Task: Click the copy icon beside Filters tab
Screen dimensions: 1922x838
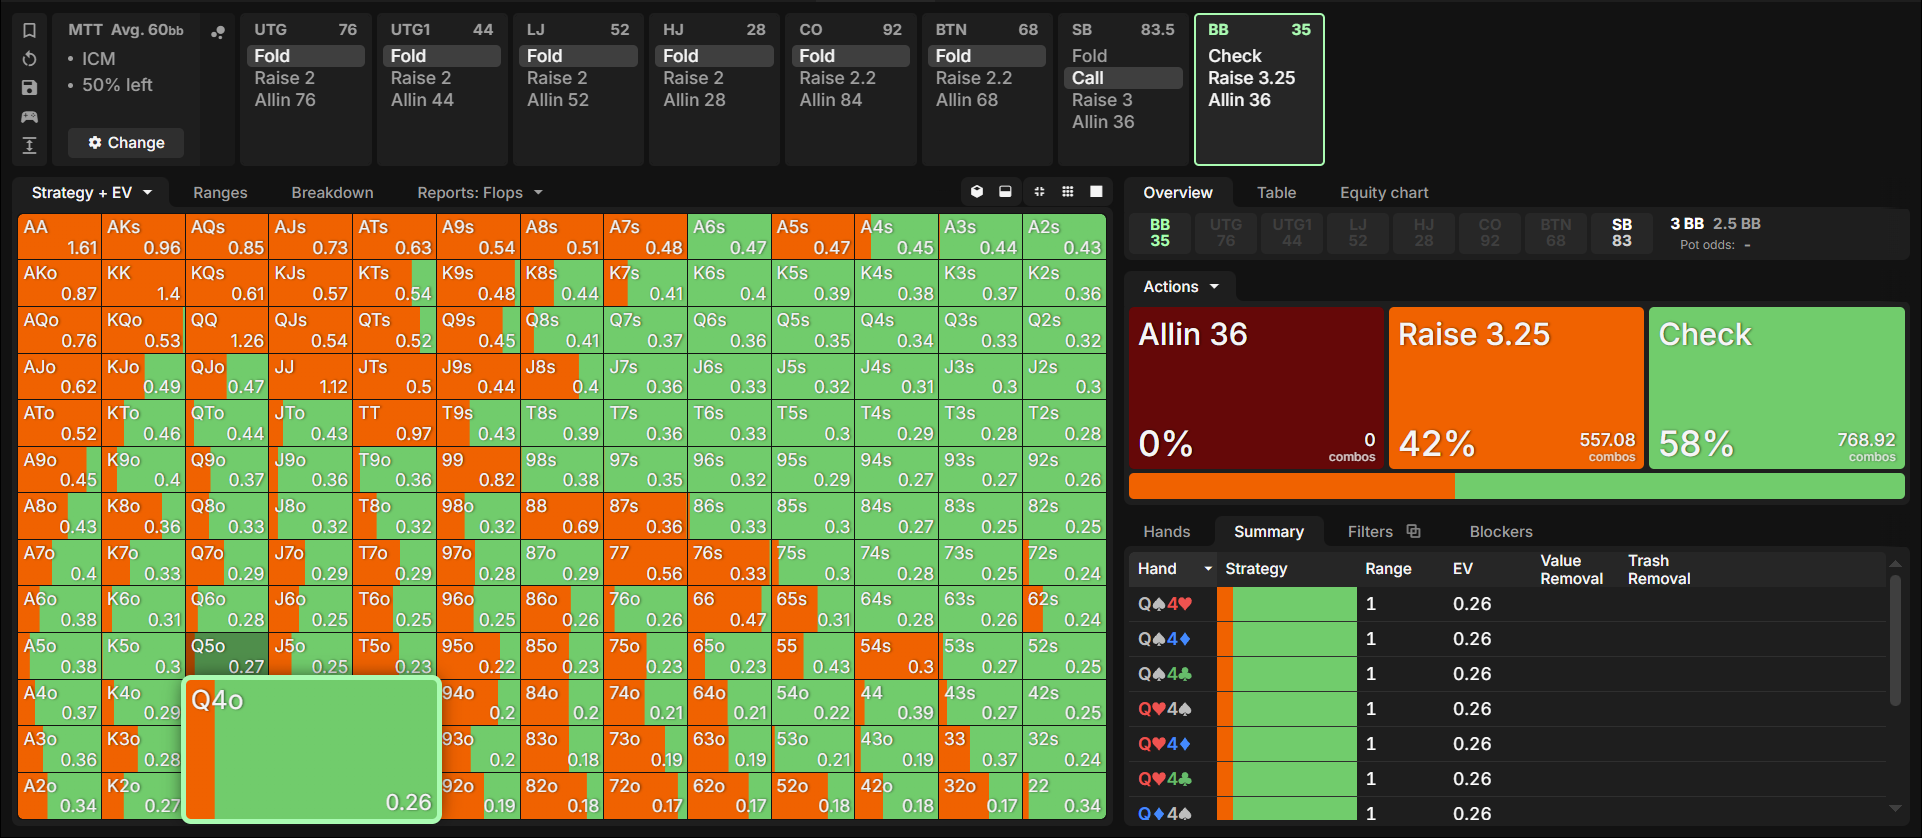Action: click(1413, 531)
